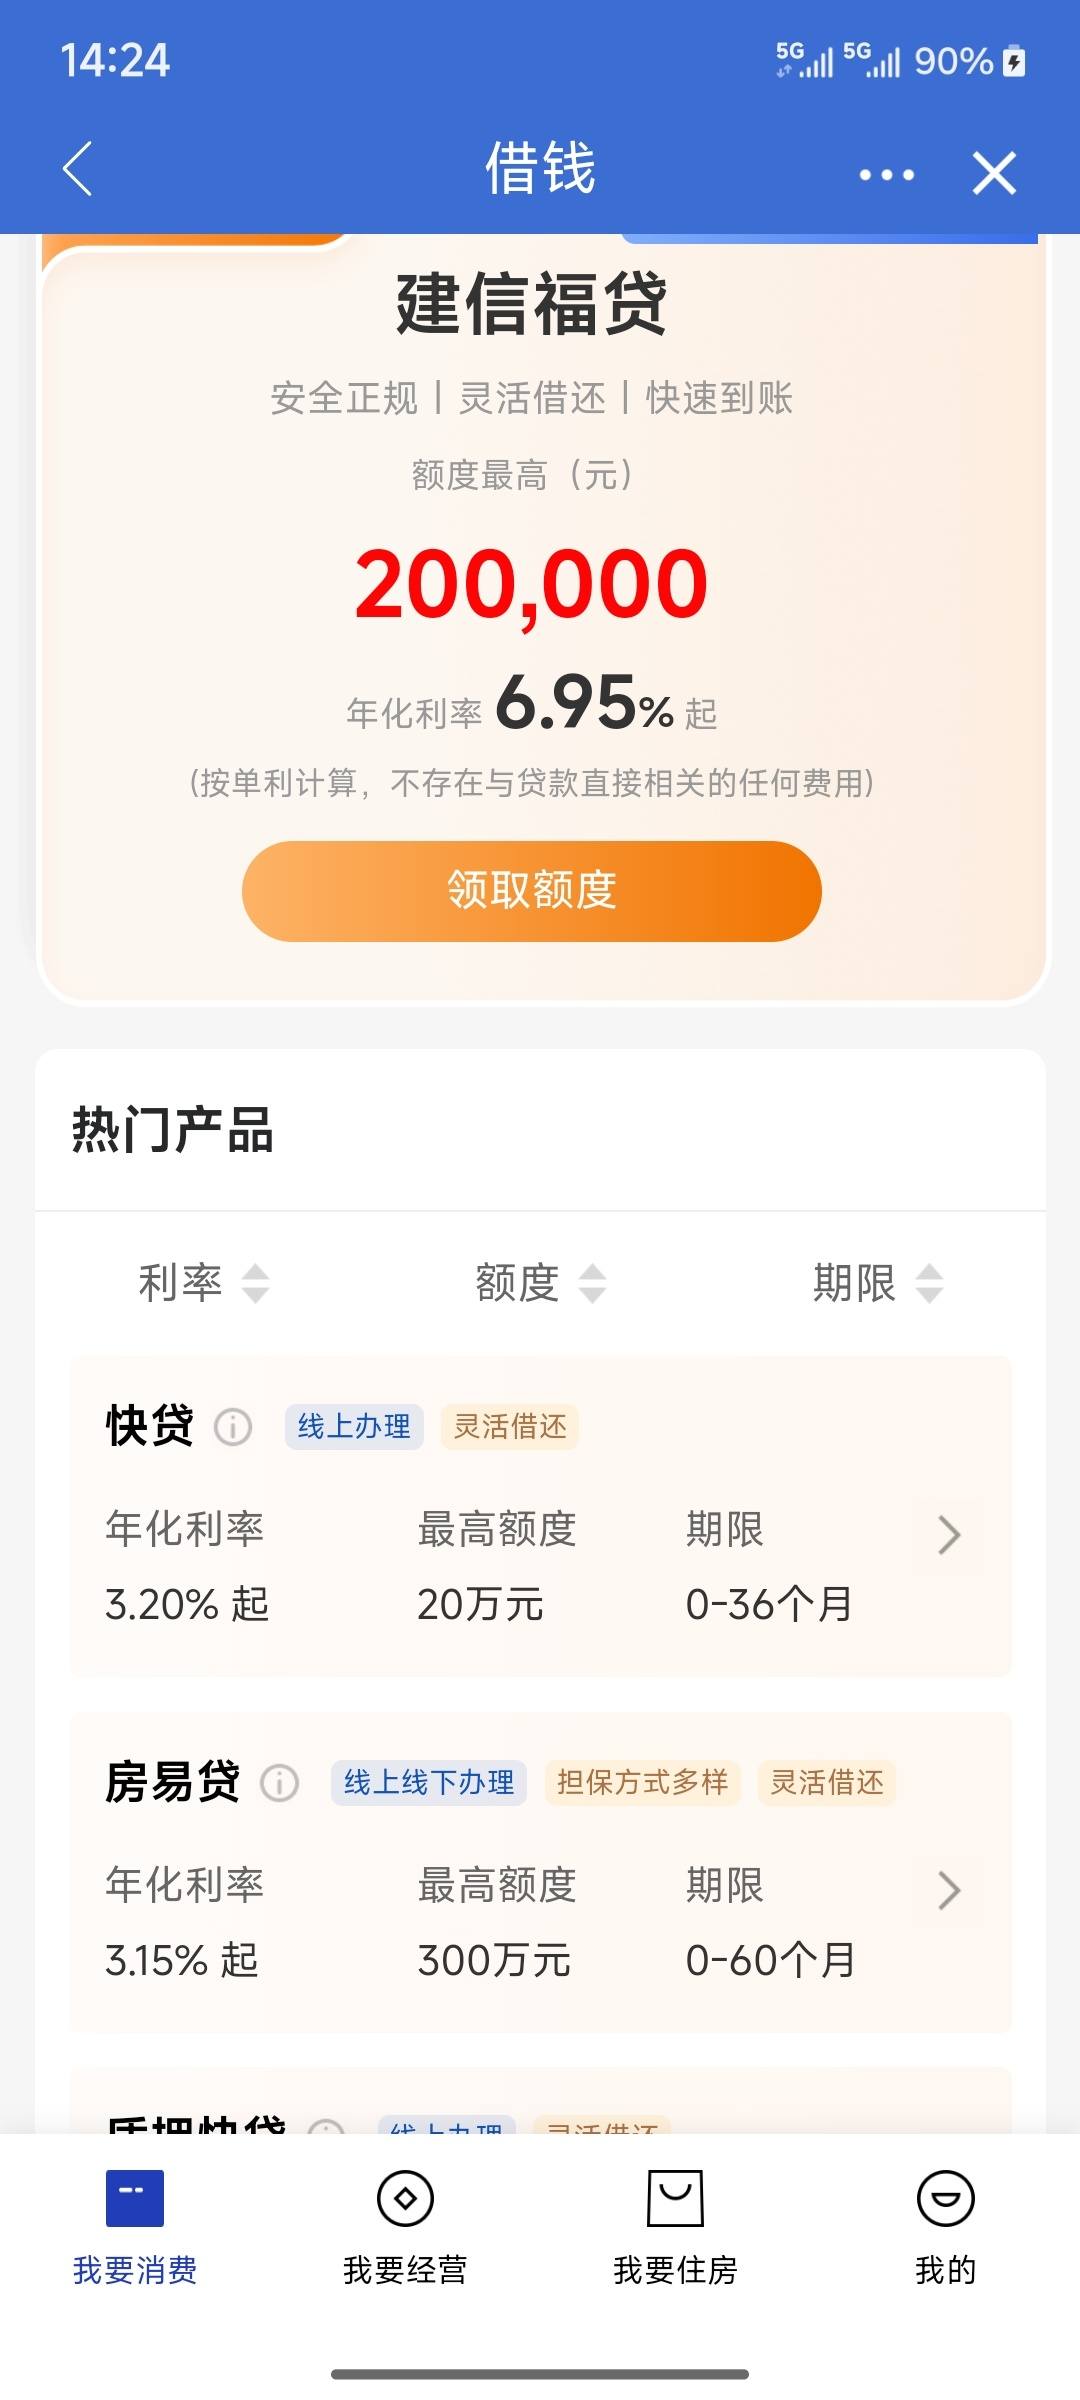Open the 我要住房 bag icon
This screenshot has height=2400, width=1080.
click(x=675, y=2198)
